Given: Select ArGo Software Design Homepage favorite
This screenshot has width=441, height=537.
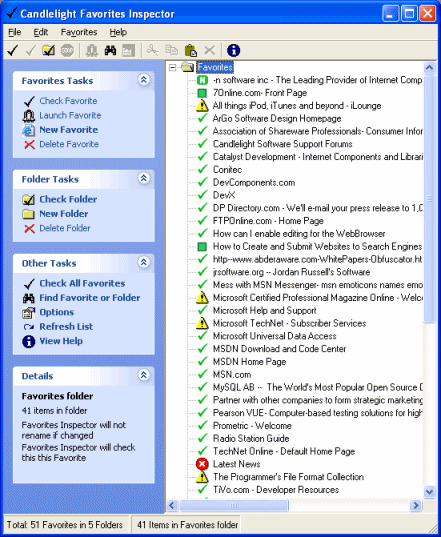Looking at the screenshot, I should click(277, 118).
